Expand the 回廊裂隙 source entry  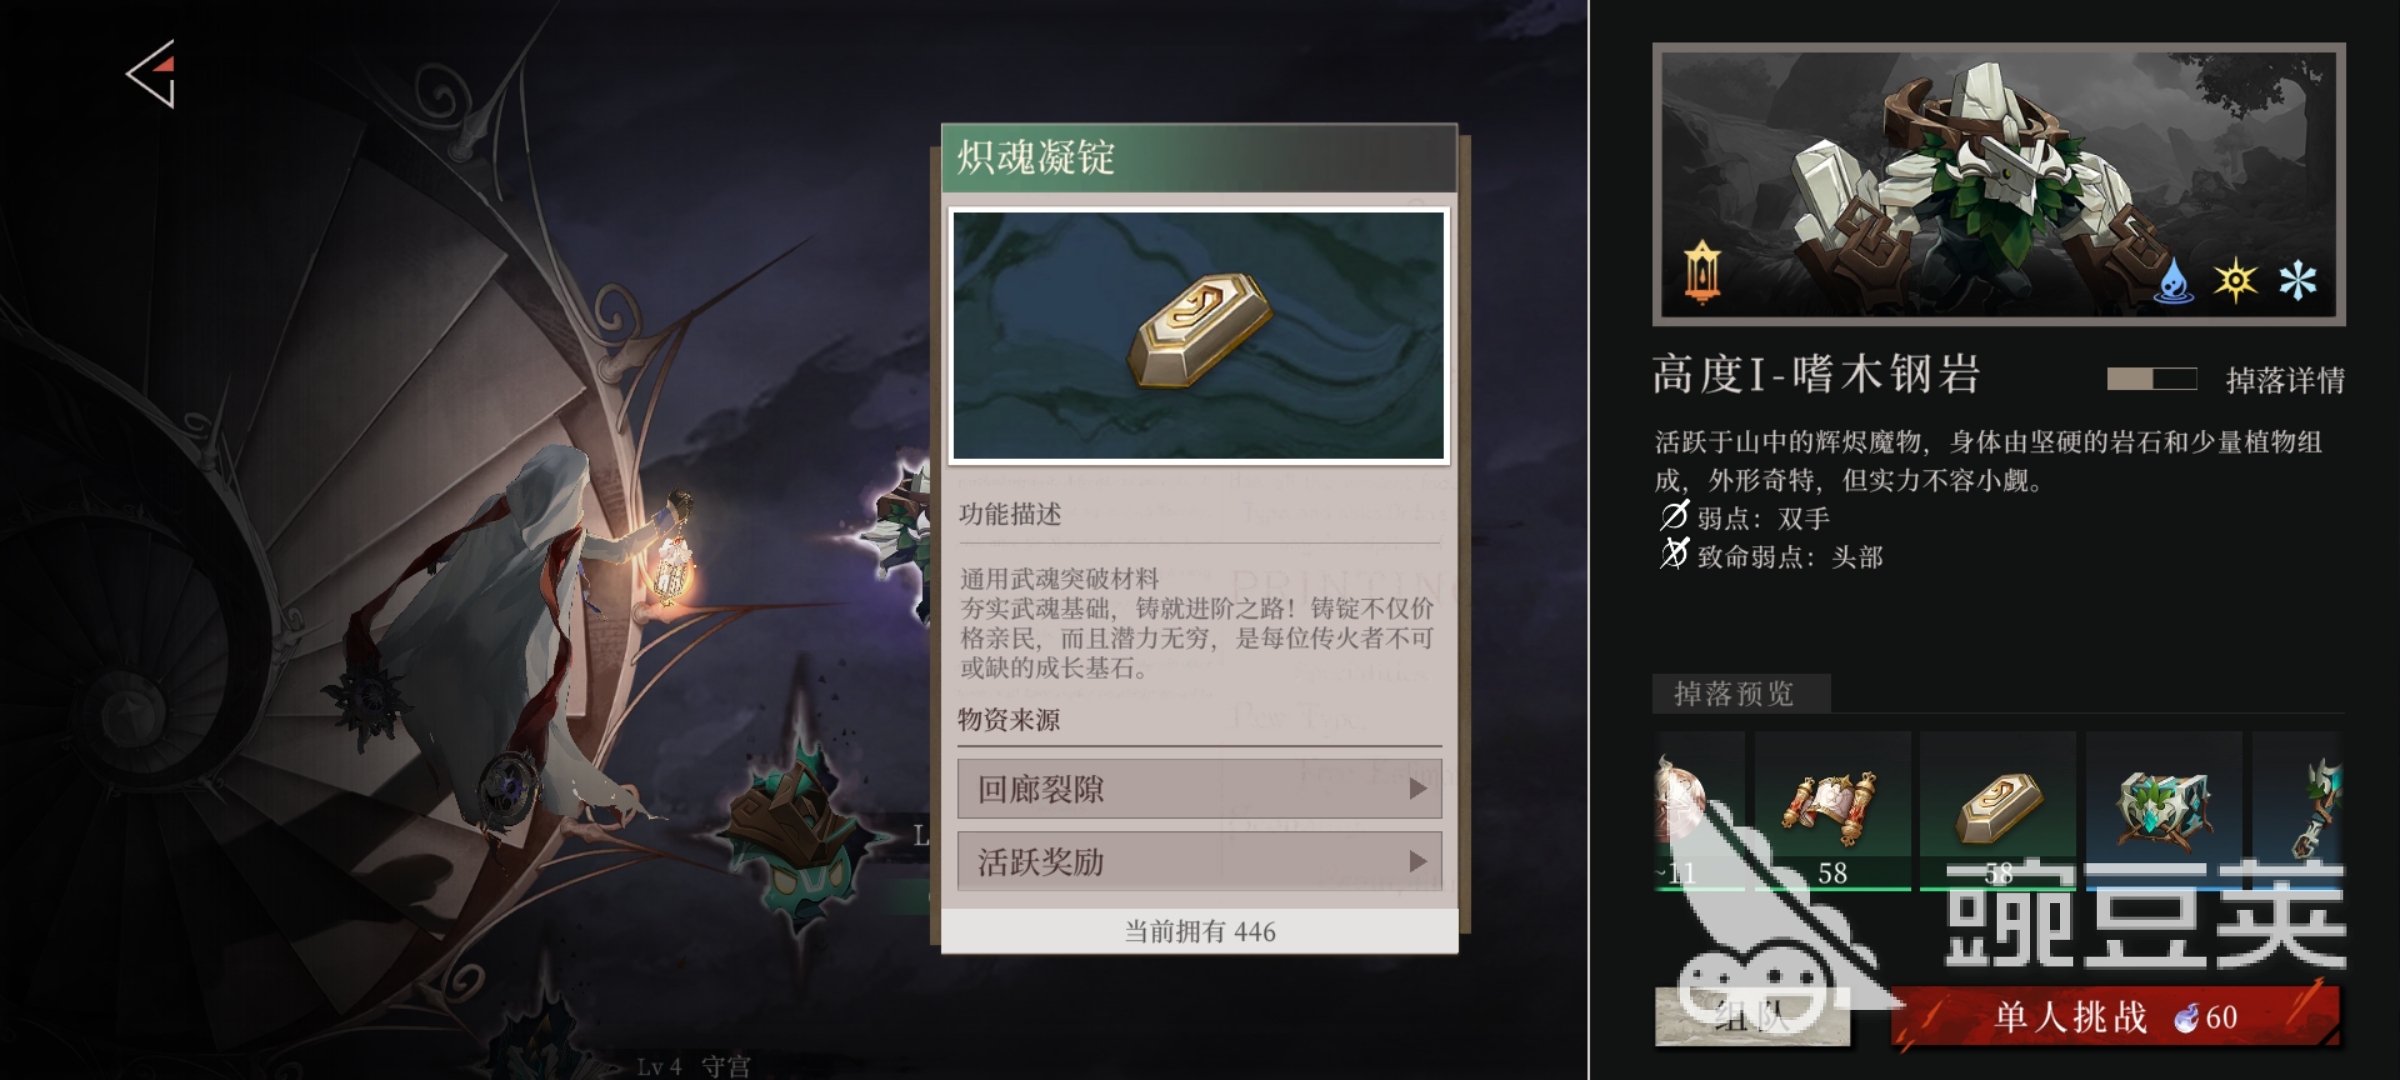click(1199, 789)
